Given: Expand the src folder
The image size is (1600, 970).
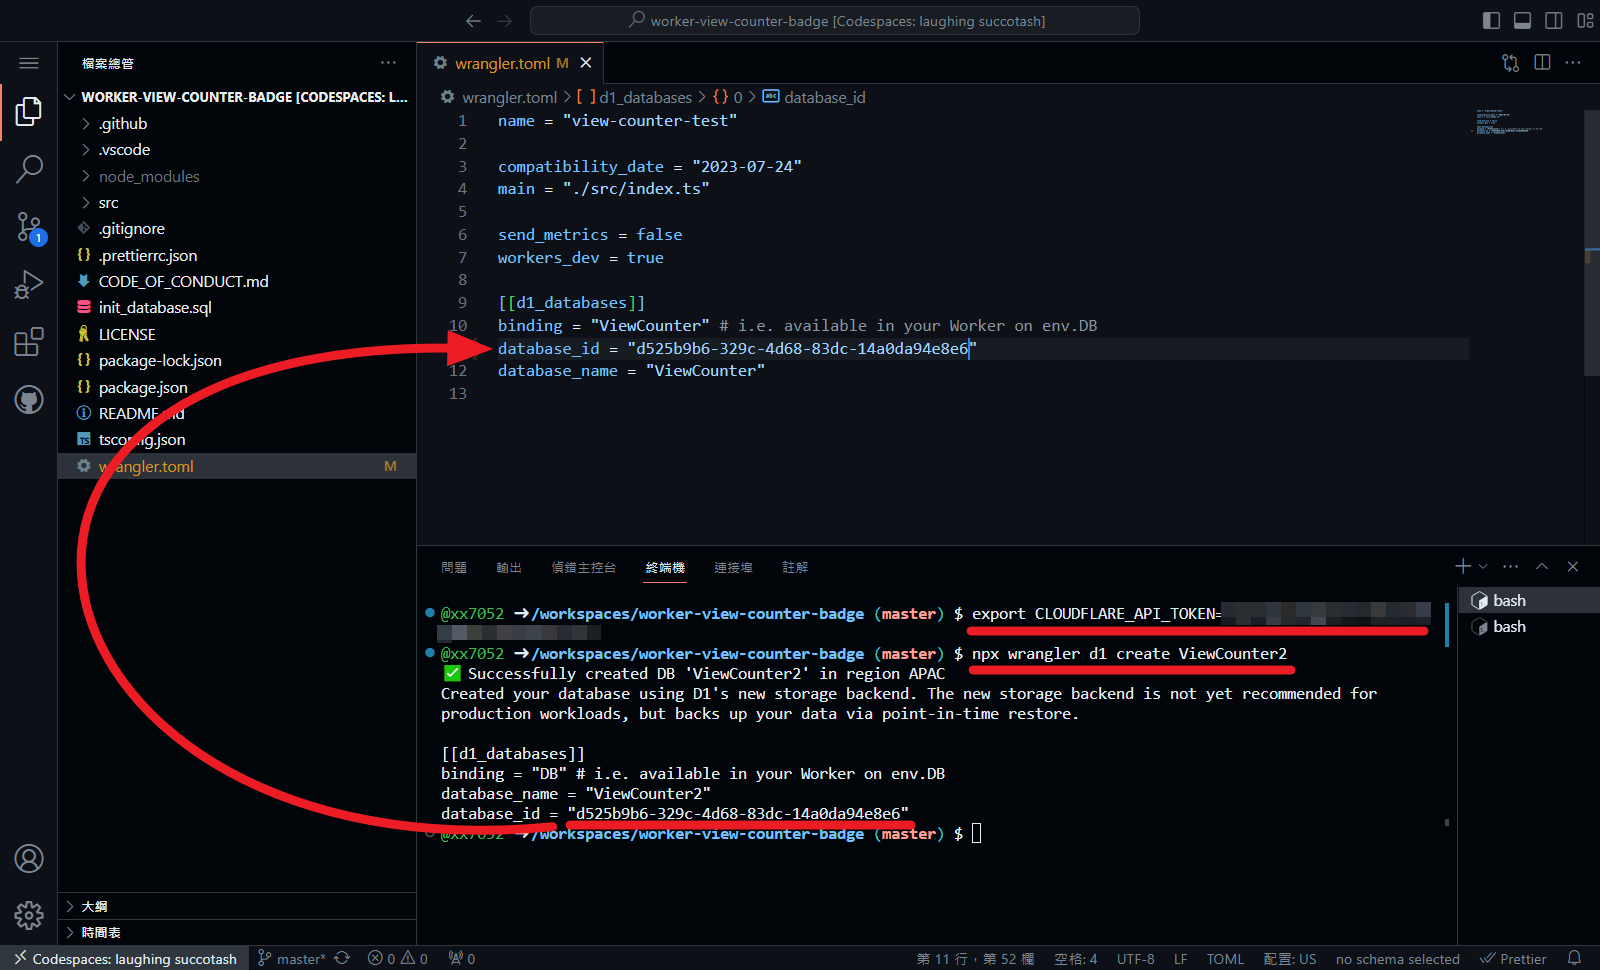Looking at the screenshot, I should (x=108, y=203).
